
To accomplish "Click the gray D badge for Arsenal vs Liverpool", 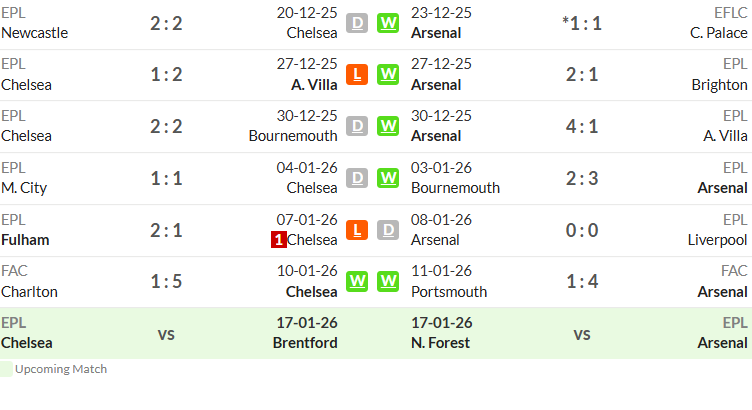I will pos(388,230).
